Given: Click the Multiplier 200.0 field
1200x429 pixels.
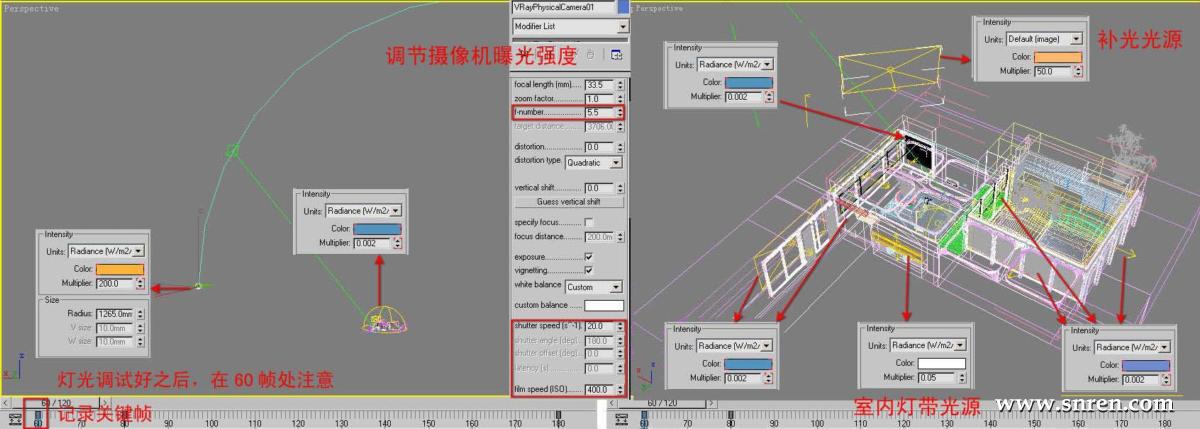Looking at the screenshot, I should (116, 284).
